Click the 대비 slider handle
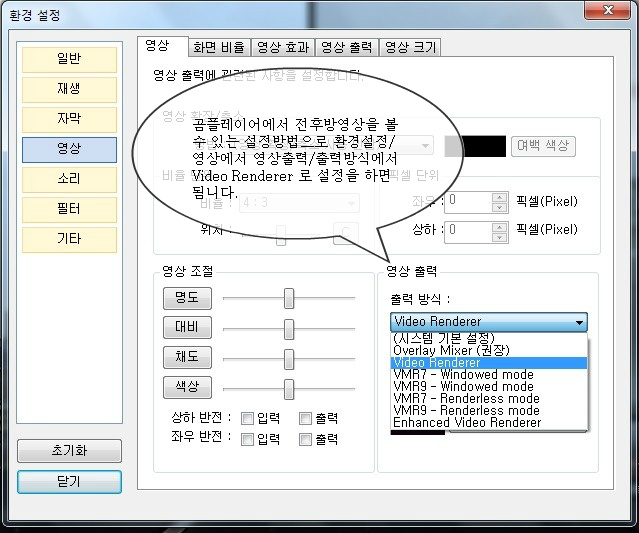 tap(289, 329)
